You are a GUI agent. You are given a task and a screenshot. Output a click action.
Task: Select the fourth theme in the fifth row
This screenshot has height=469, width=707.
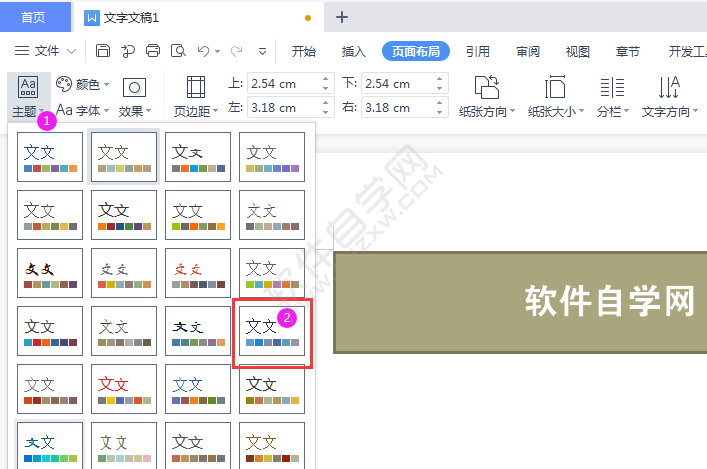pos(272,389)
